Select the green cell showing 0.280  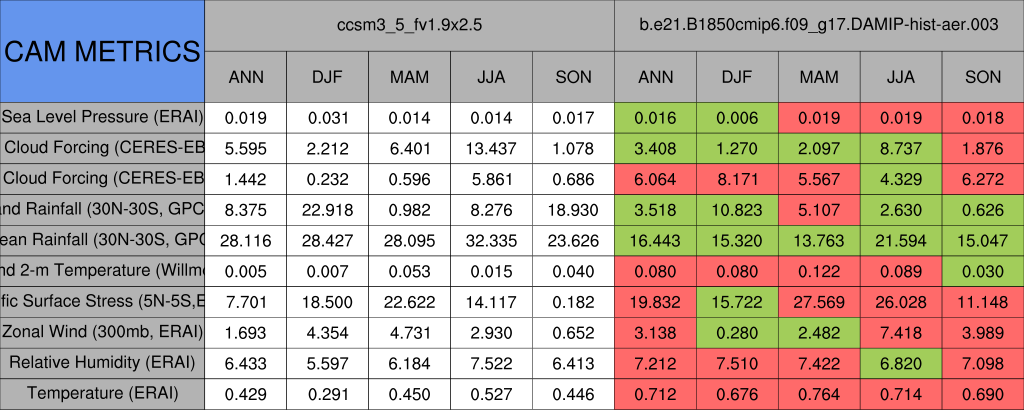tap(737, 332)
